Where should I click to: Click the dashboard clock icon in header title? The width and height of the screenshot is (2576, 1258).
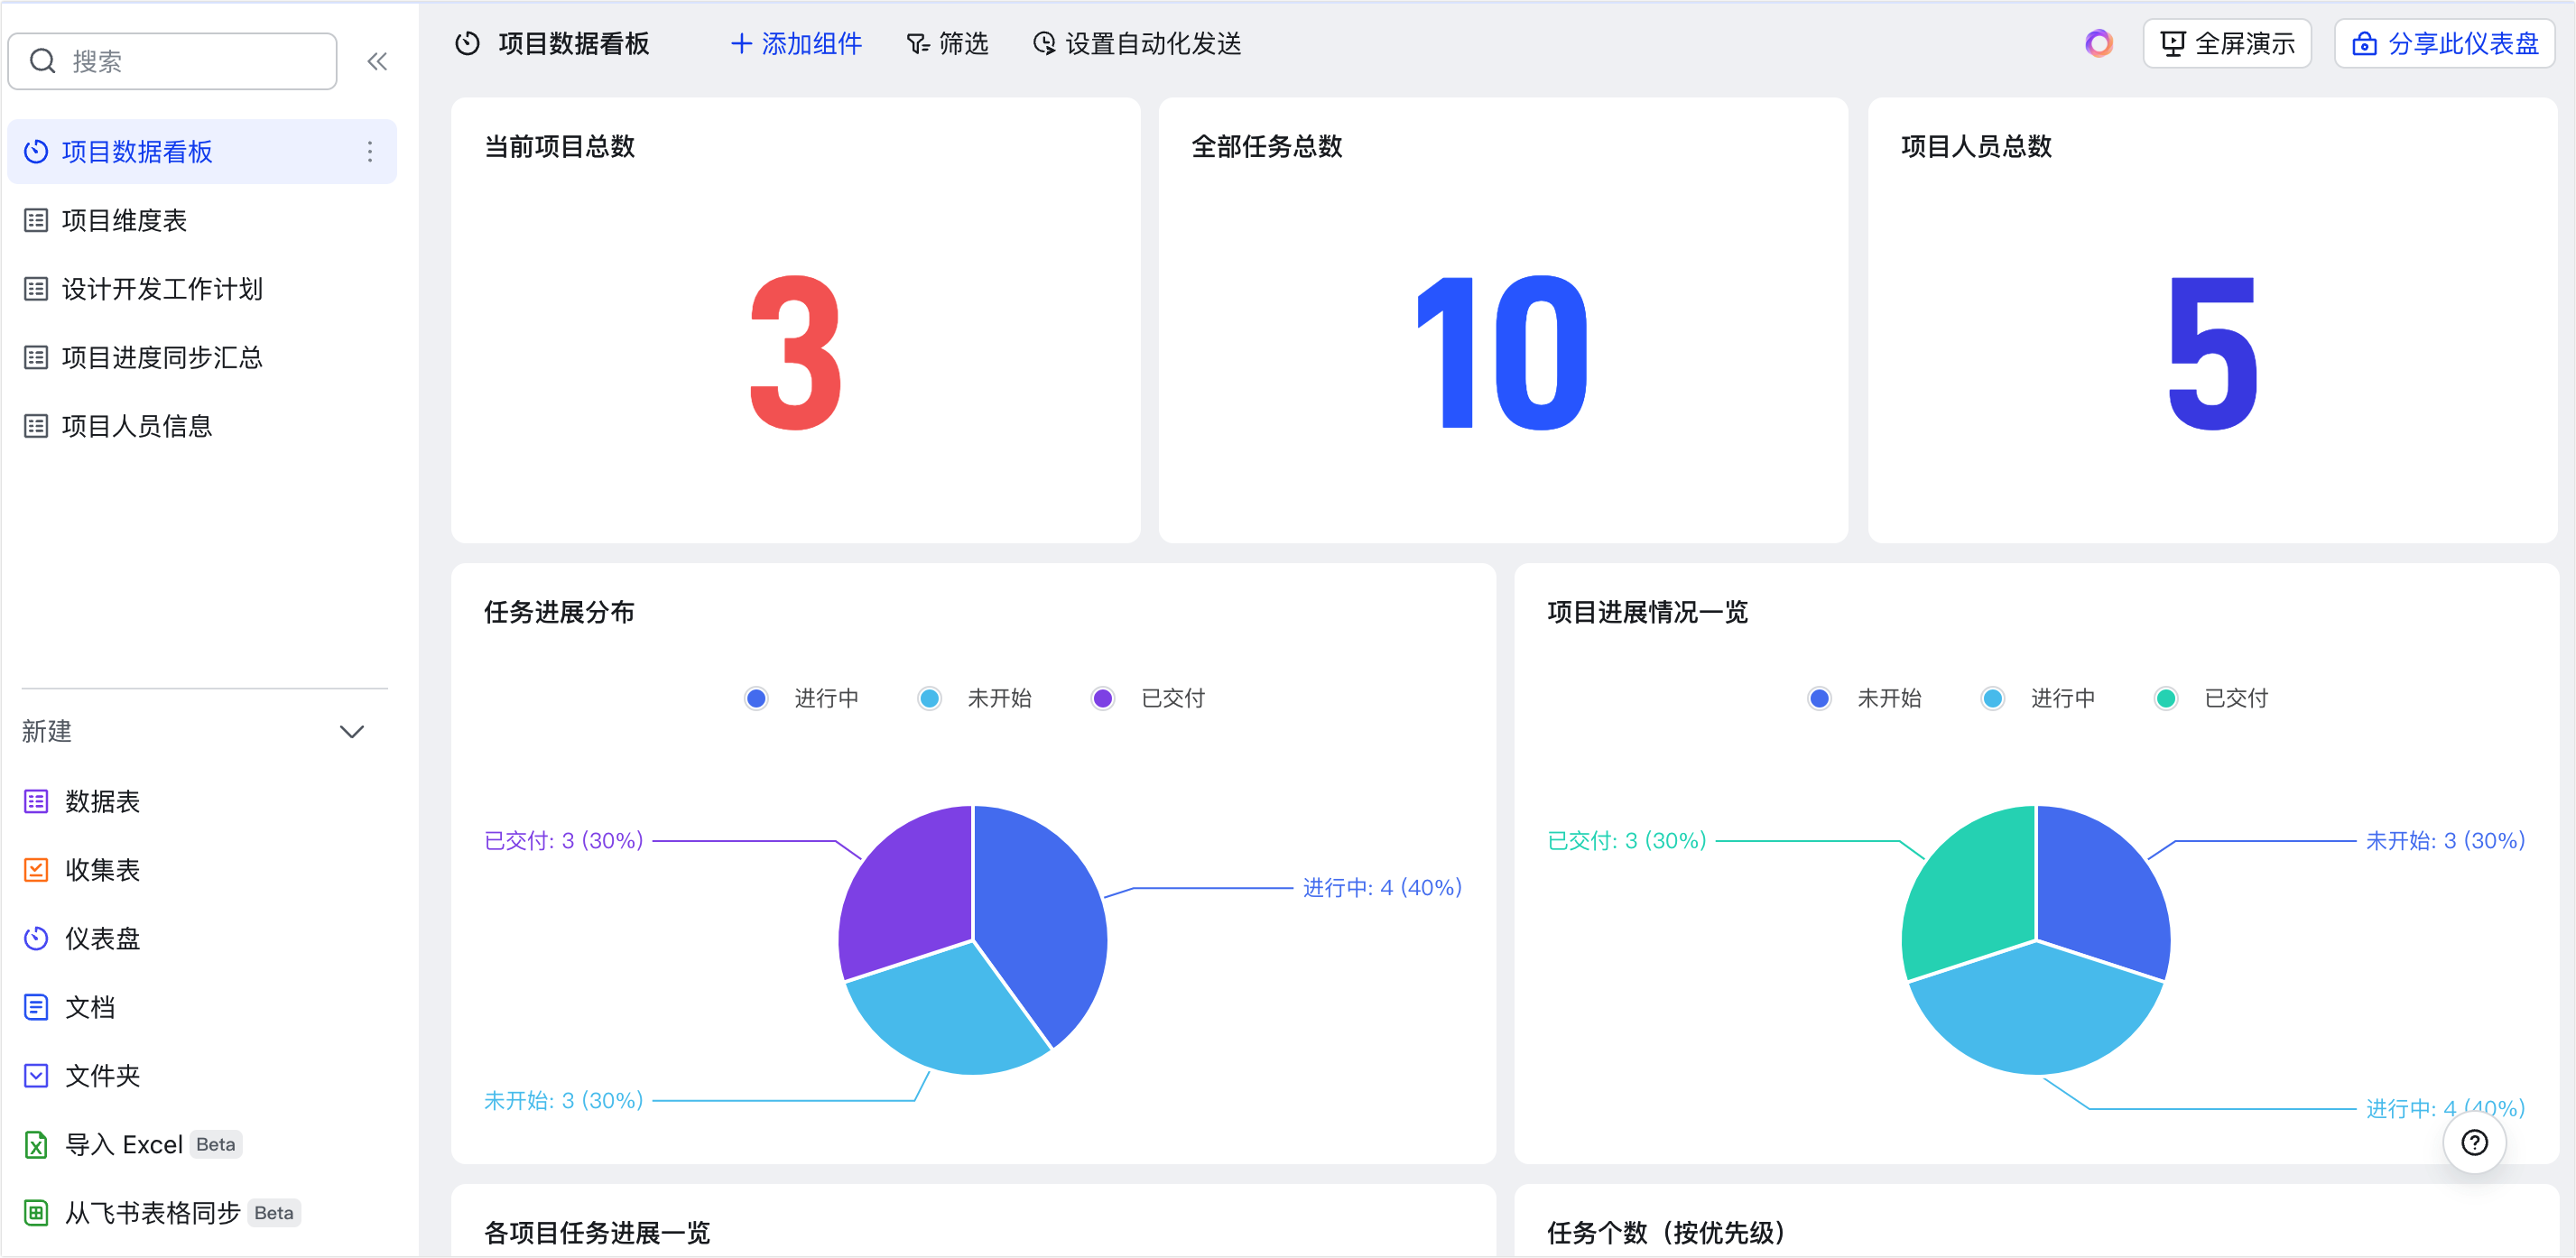pos(467,43)
